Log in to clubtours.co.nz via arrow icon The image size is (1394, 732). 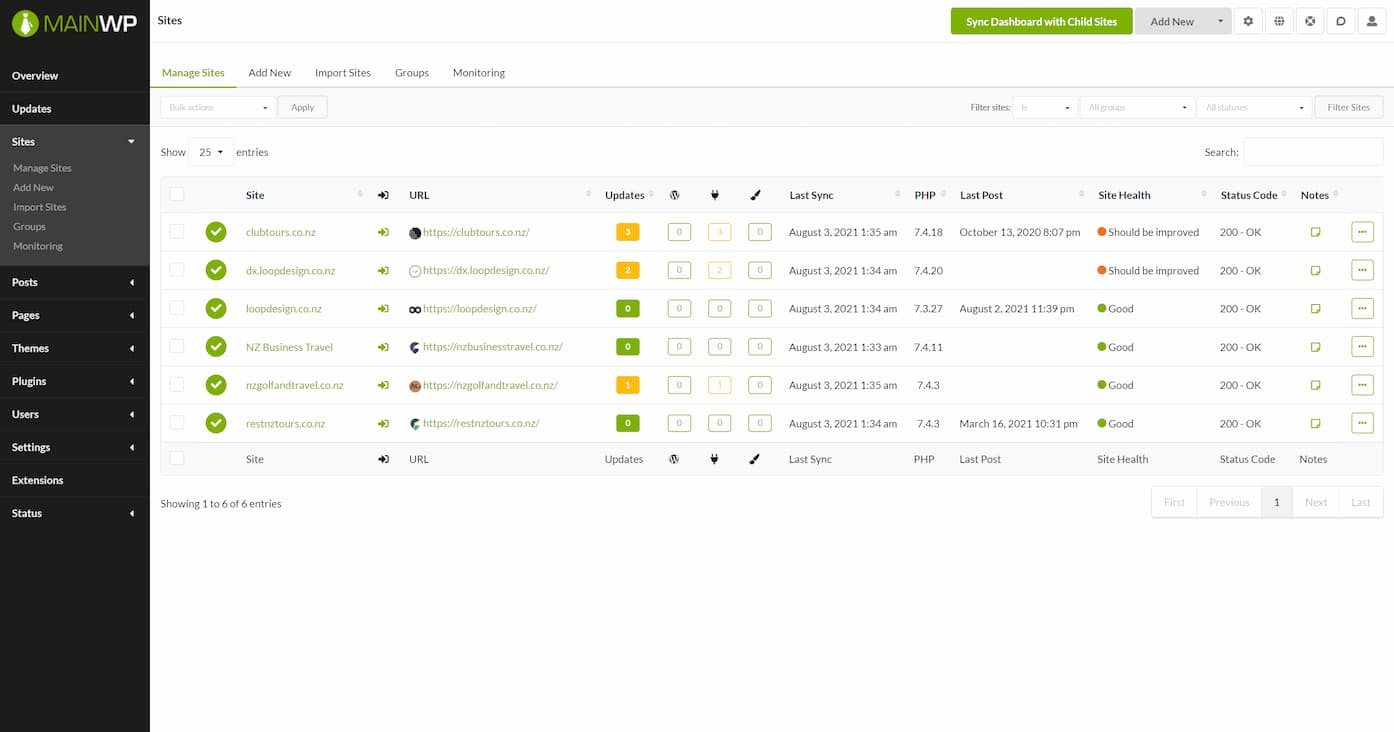click(383, 232)
